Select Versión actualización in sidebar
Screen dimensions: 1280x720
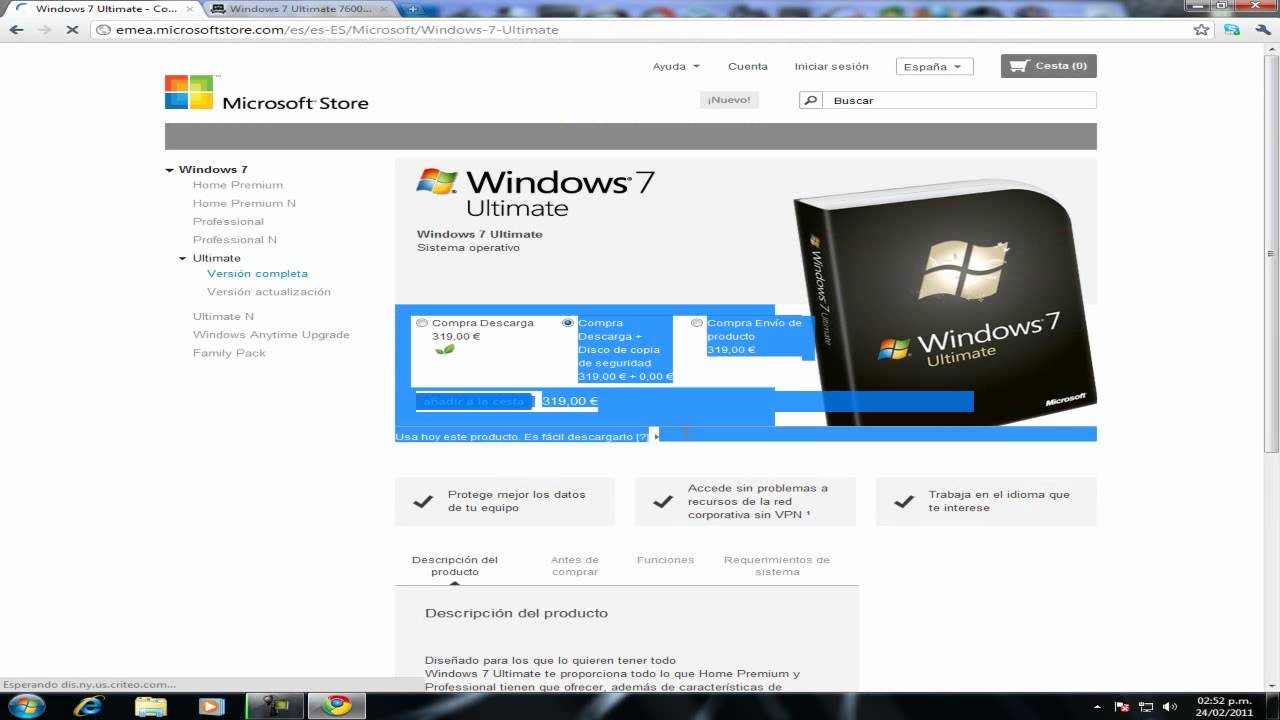[x=268, y=292]
